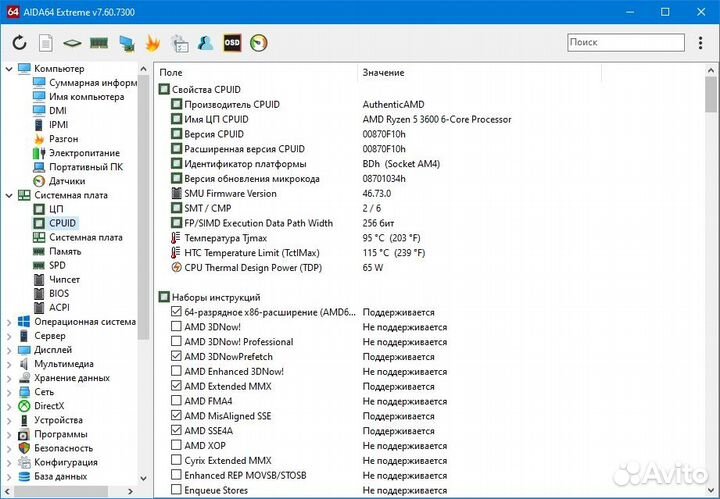
Task: Open the OSD panel icon
Action: (x=232, y=43)
